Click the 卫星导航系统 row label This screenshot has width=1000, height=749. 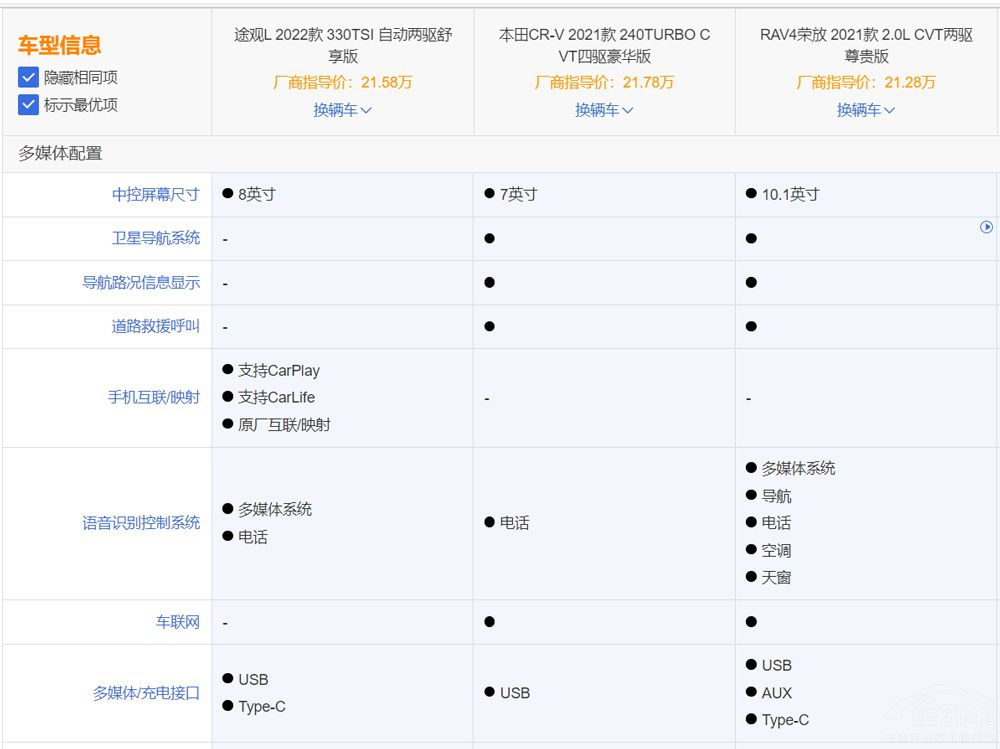click(x=155, y=238)
